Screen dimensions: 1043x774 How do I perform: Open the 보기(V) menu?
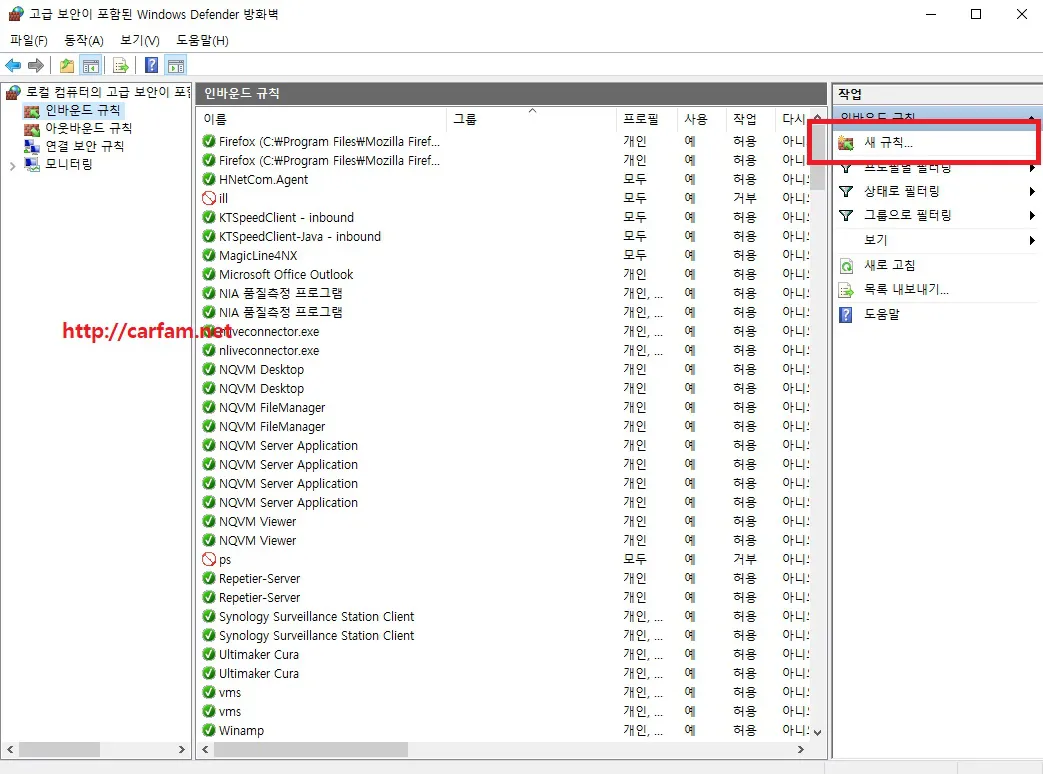[x=140, y=41]
